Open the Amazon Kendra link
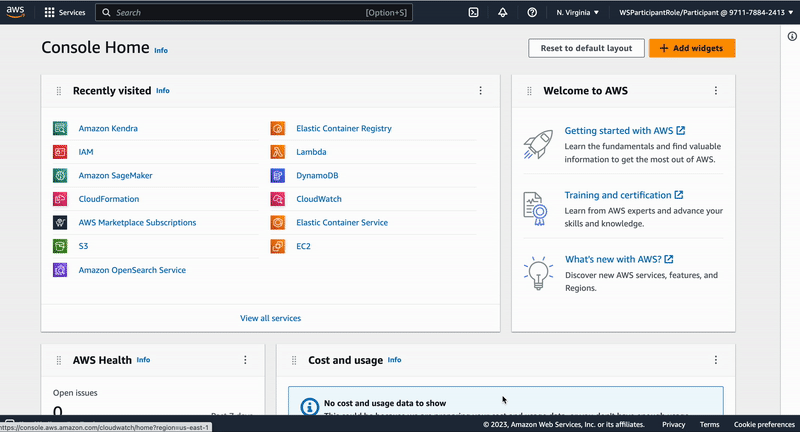This screenshot has height=432, width=800. tap(108, 129)
